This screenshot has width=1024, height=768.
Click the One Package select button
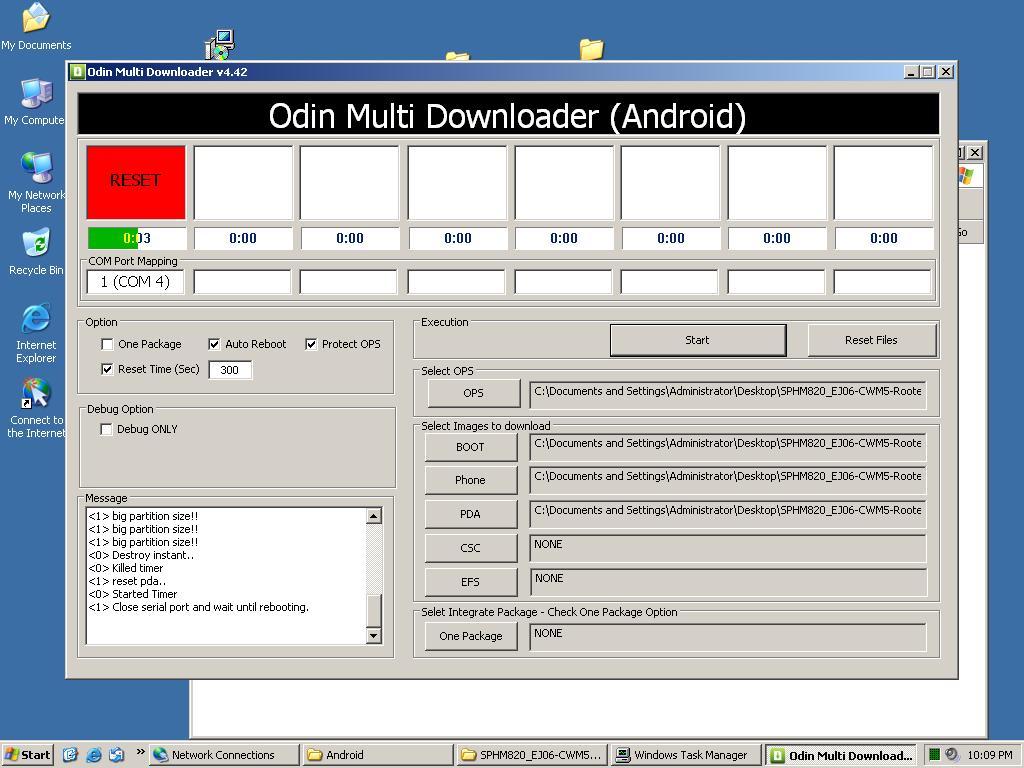[471, 636]
